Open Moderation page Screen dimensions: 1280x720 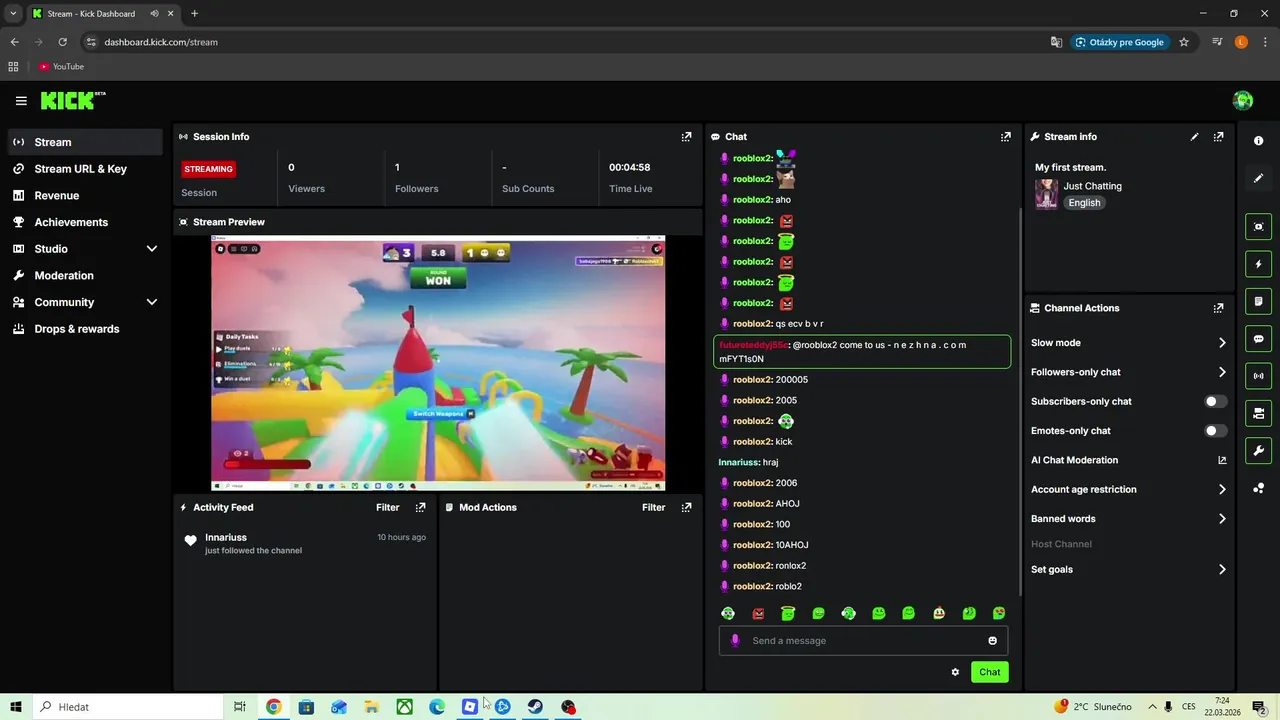(x=85, y=275)
